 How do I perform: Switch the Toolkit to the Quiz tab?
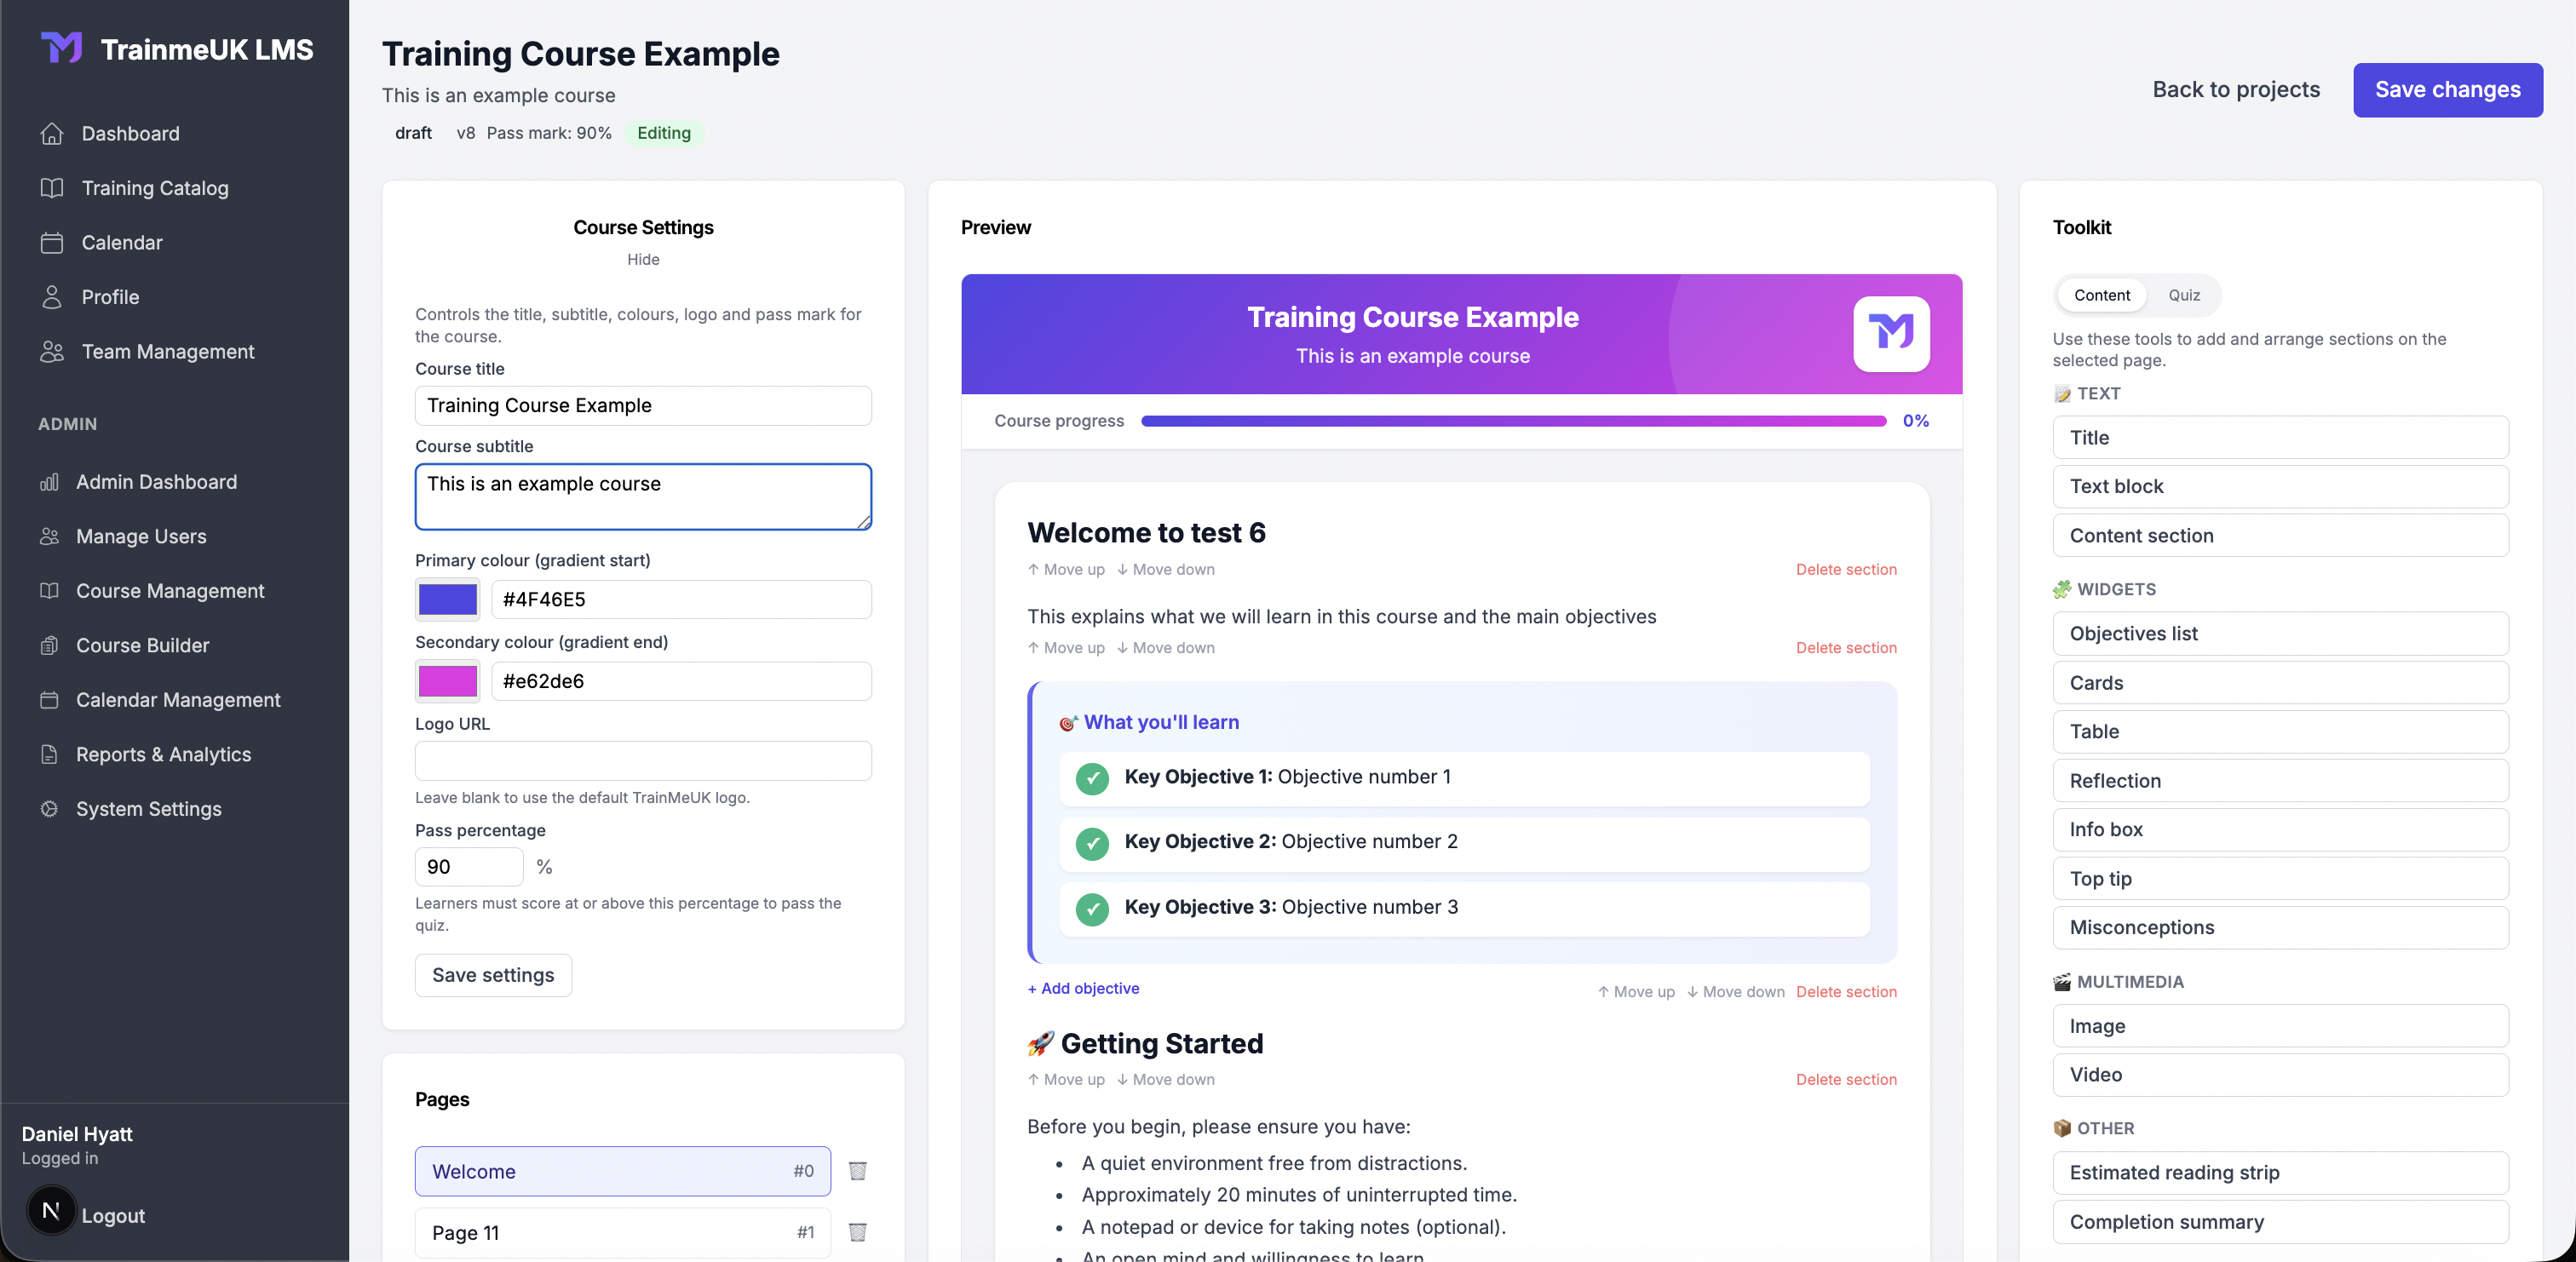click(x=2184, y=295)
